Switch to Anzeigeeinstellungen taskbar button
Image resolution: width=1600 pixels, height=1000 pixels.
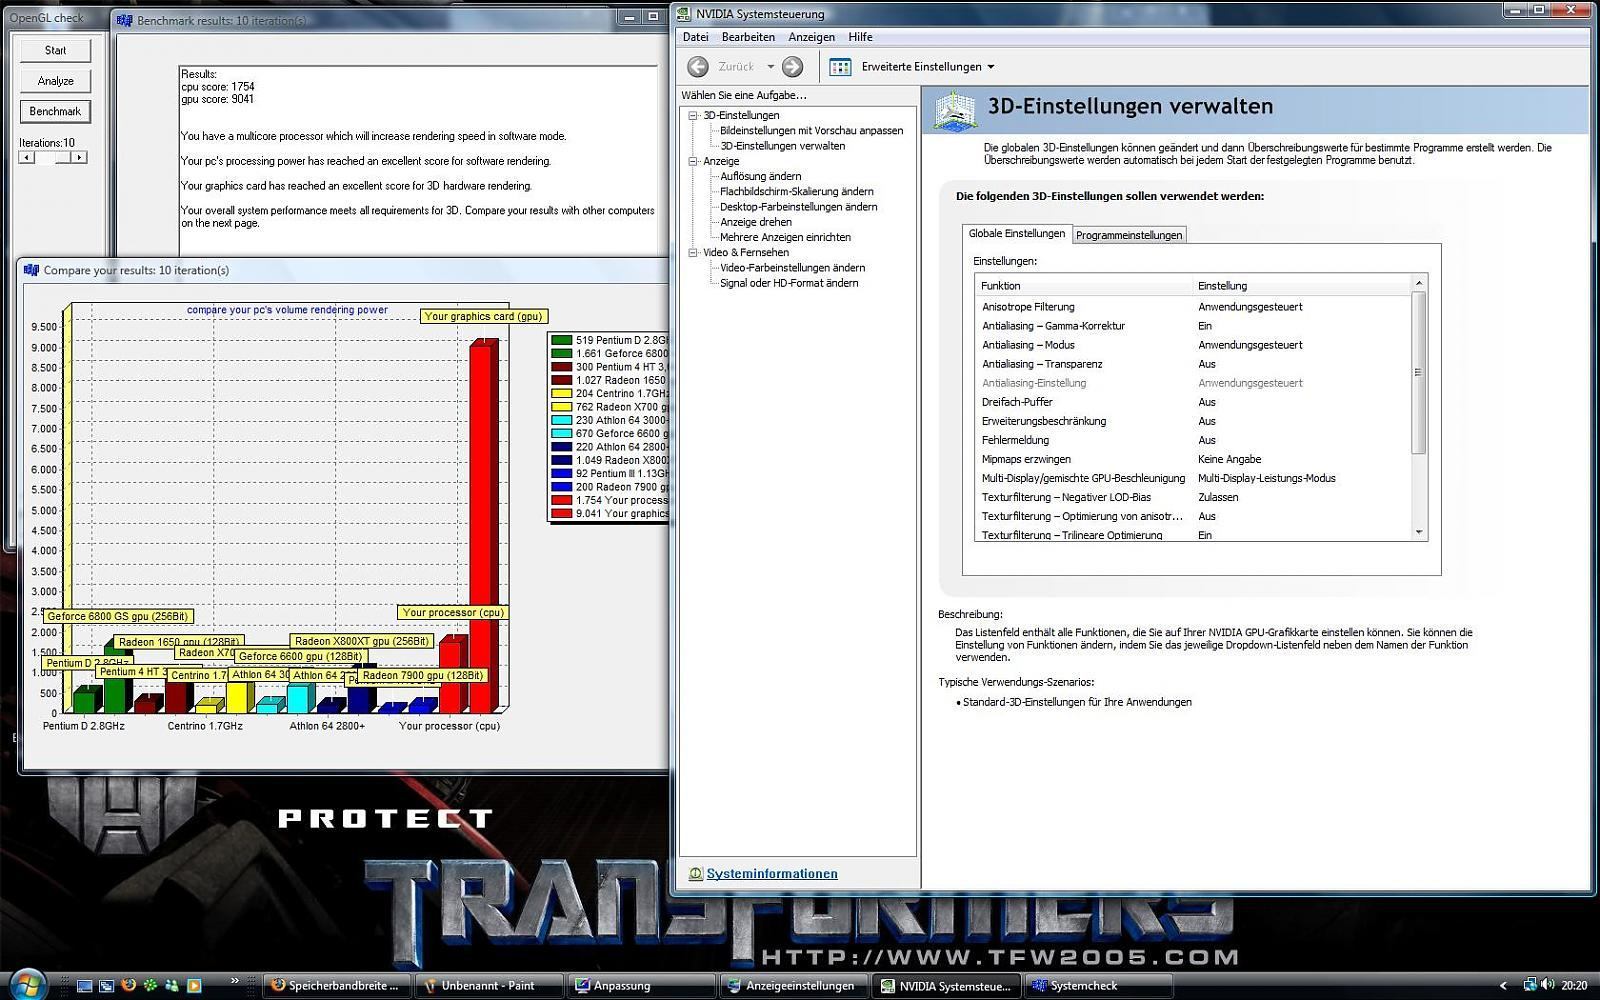793,986
